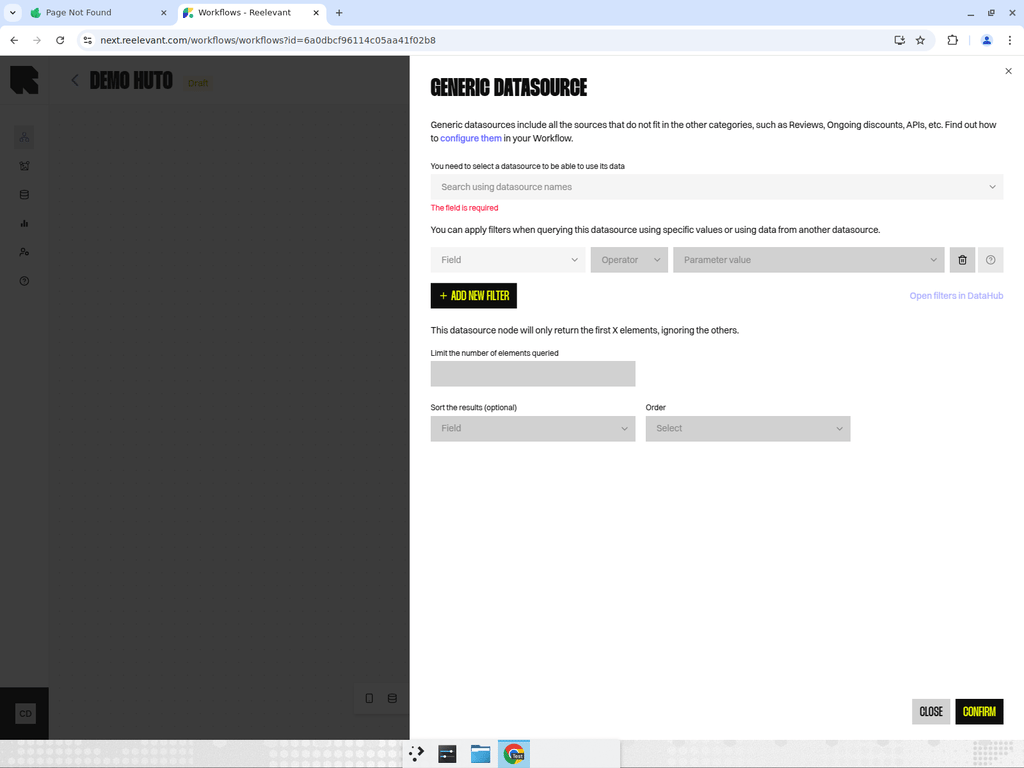The width and height of the screenshot is (1024, 768).
Task: Open Chrome from the taskbar
Action: (x=514, y=754)
